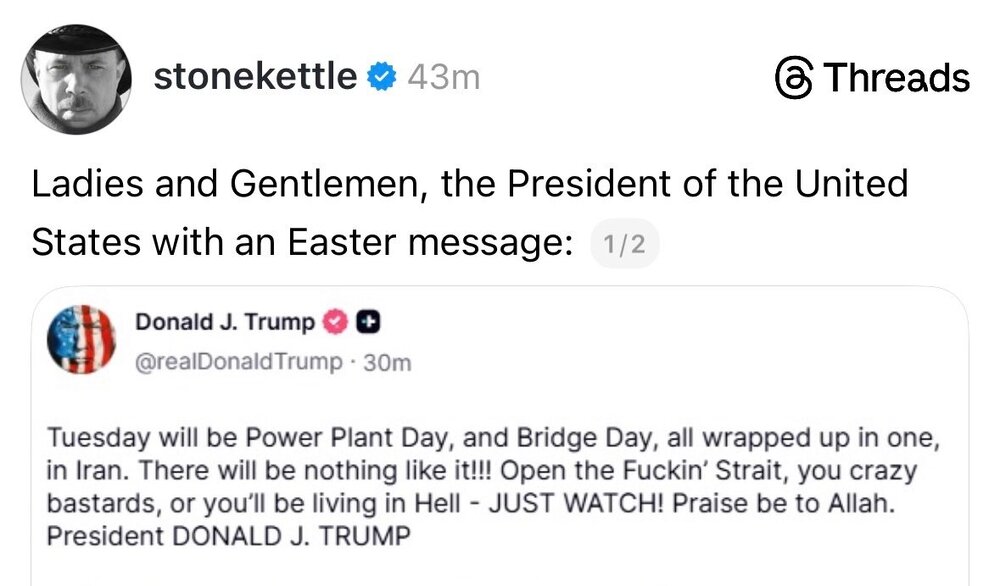
Task: Click the black plus badge icon
Action: point(367,322)
